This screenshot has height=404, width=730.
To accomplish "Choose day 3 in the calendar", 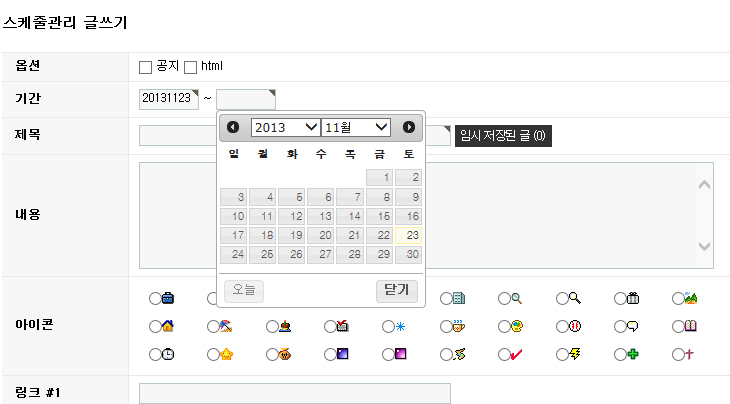I will 233,197.
